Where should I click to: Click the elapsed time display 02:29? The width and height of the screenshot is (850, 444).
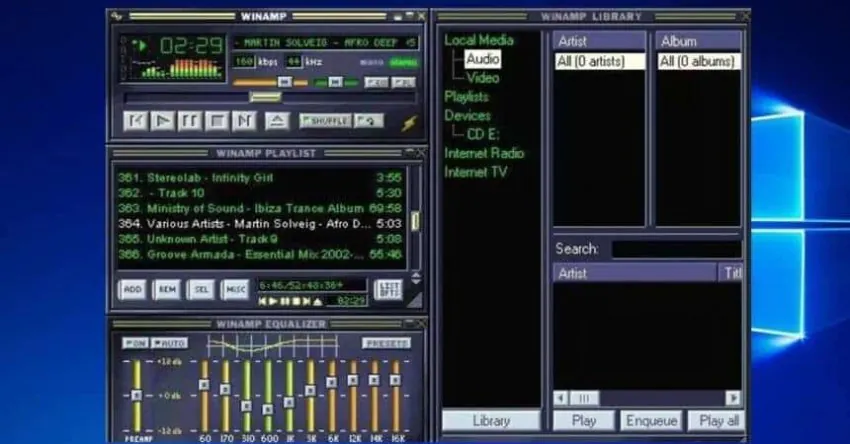pyautogui.click(x=191, y=46)
